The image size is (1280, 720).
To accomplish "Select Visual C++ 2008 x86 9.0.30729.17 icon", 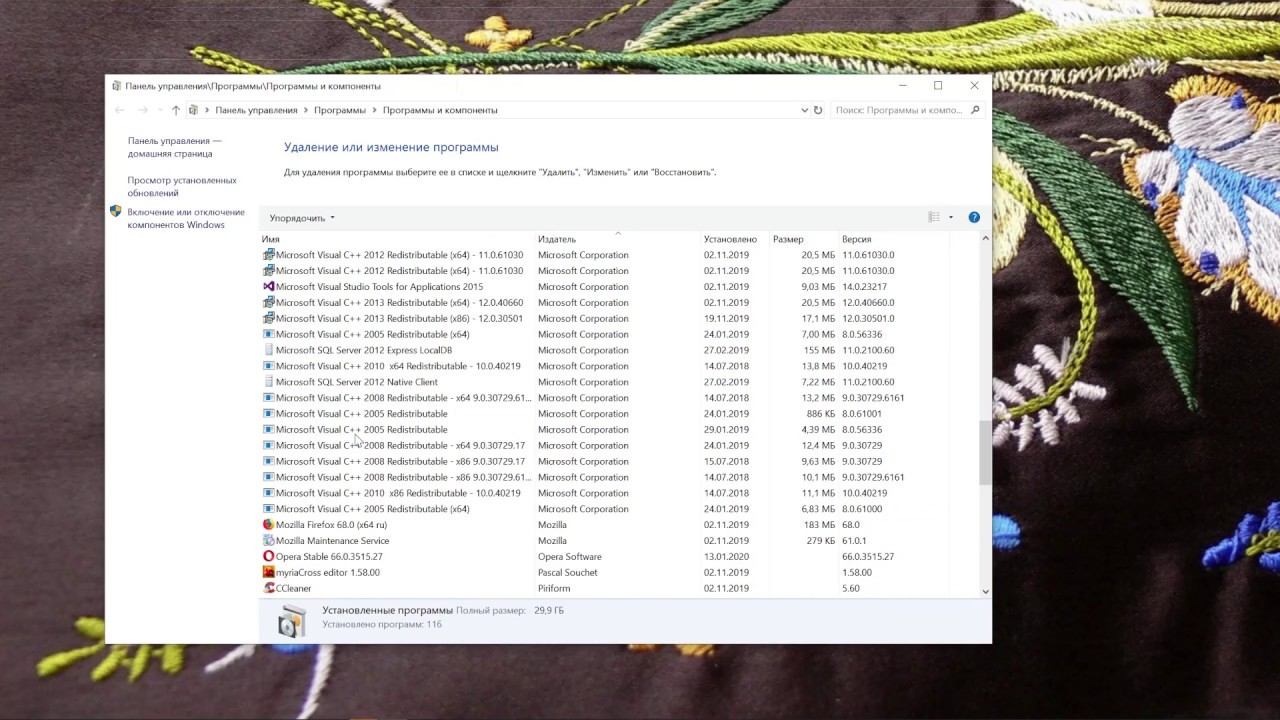I will point(268,462).
